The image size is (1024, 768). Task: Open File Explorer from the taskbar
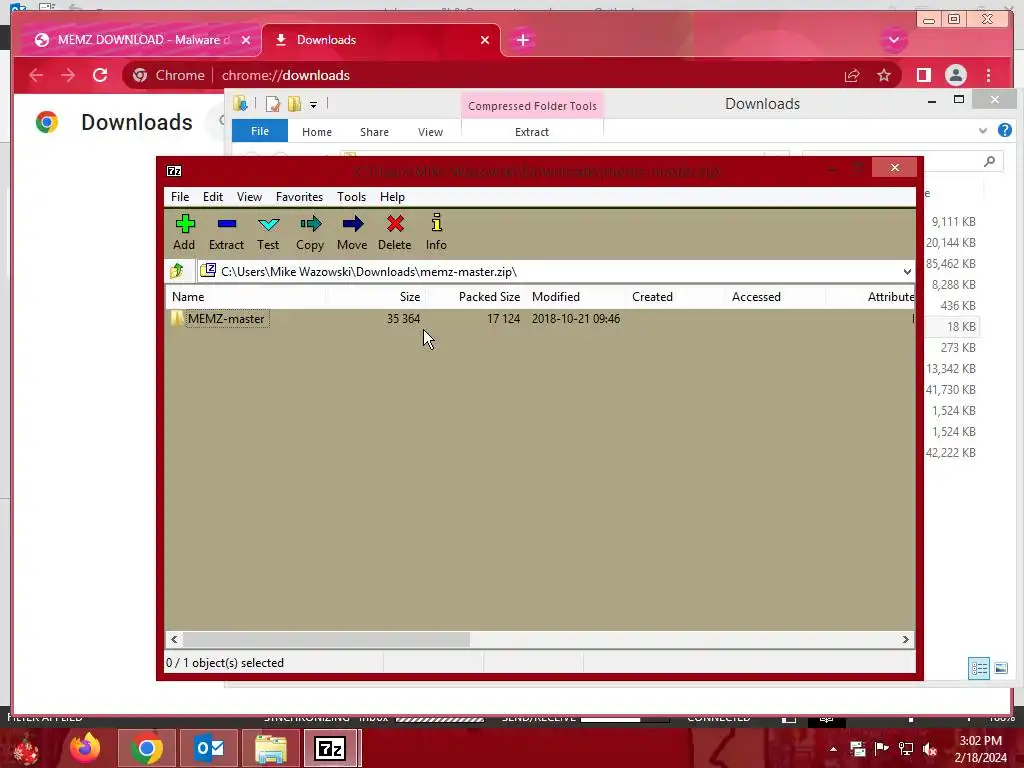(271, 748)
